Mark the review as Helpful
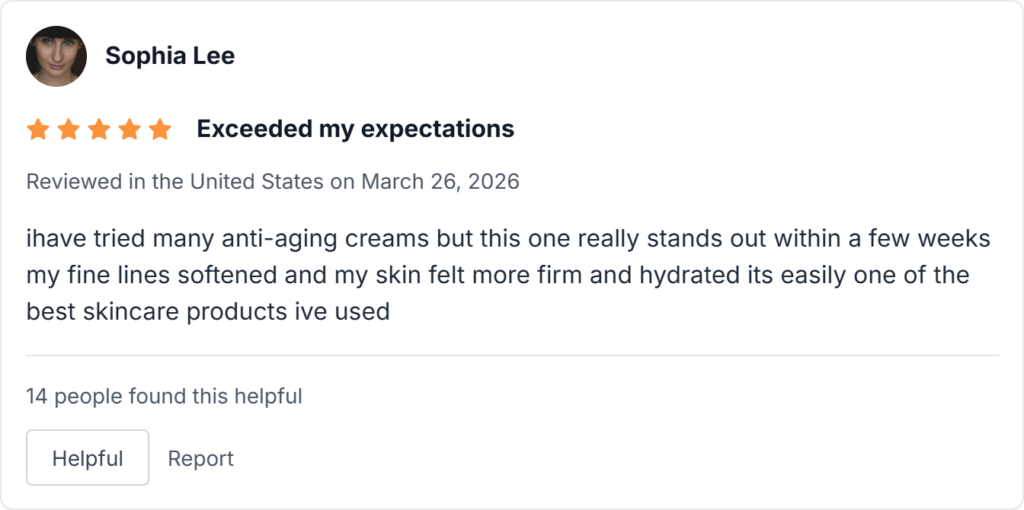1024x510 pixels. [x=88, y=458]
